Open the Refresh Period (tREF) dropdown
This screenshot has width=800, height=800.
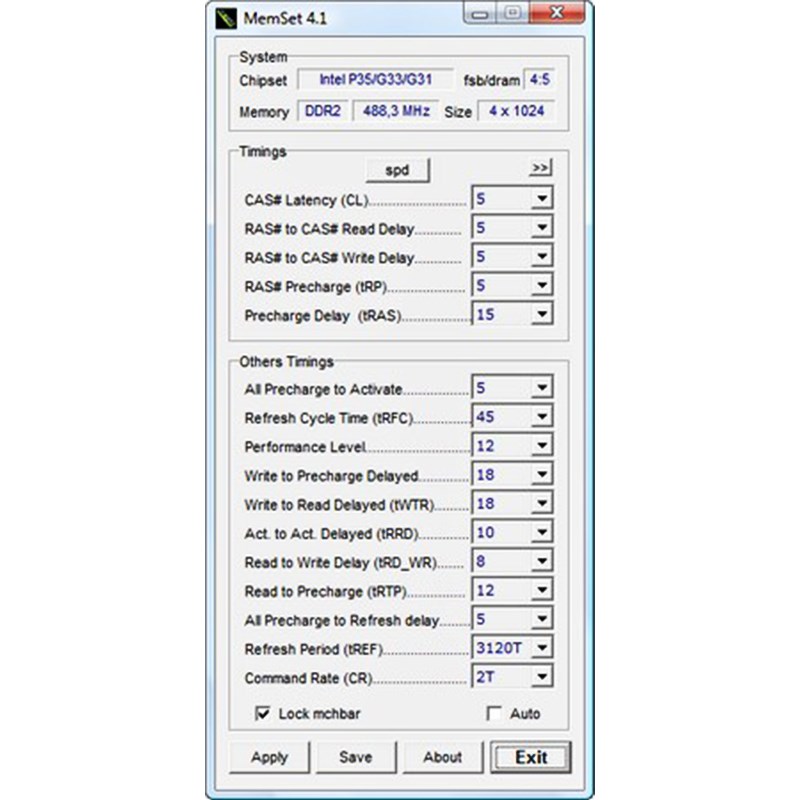click(541, 647)
